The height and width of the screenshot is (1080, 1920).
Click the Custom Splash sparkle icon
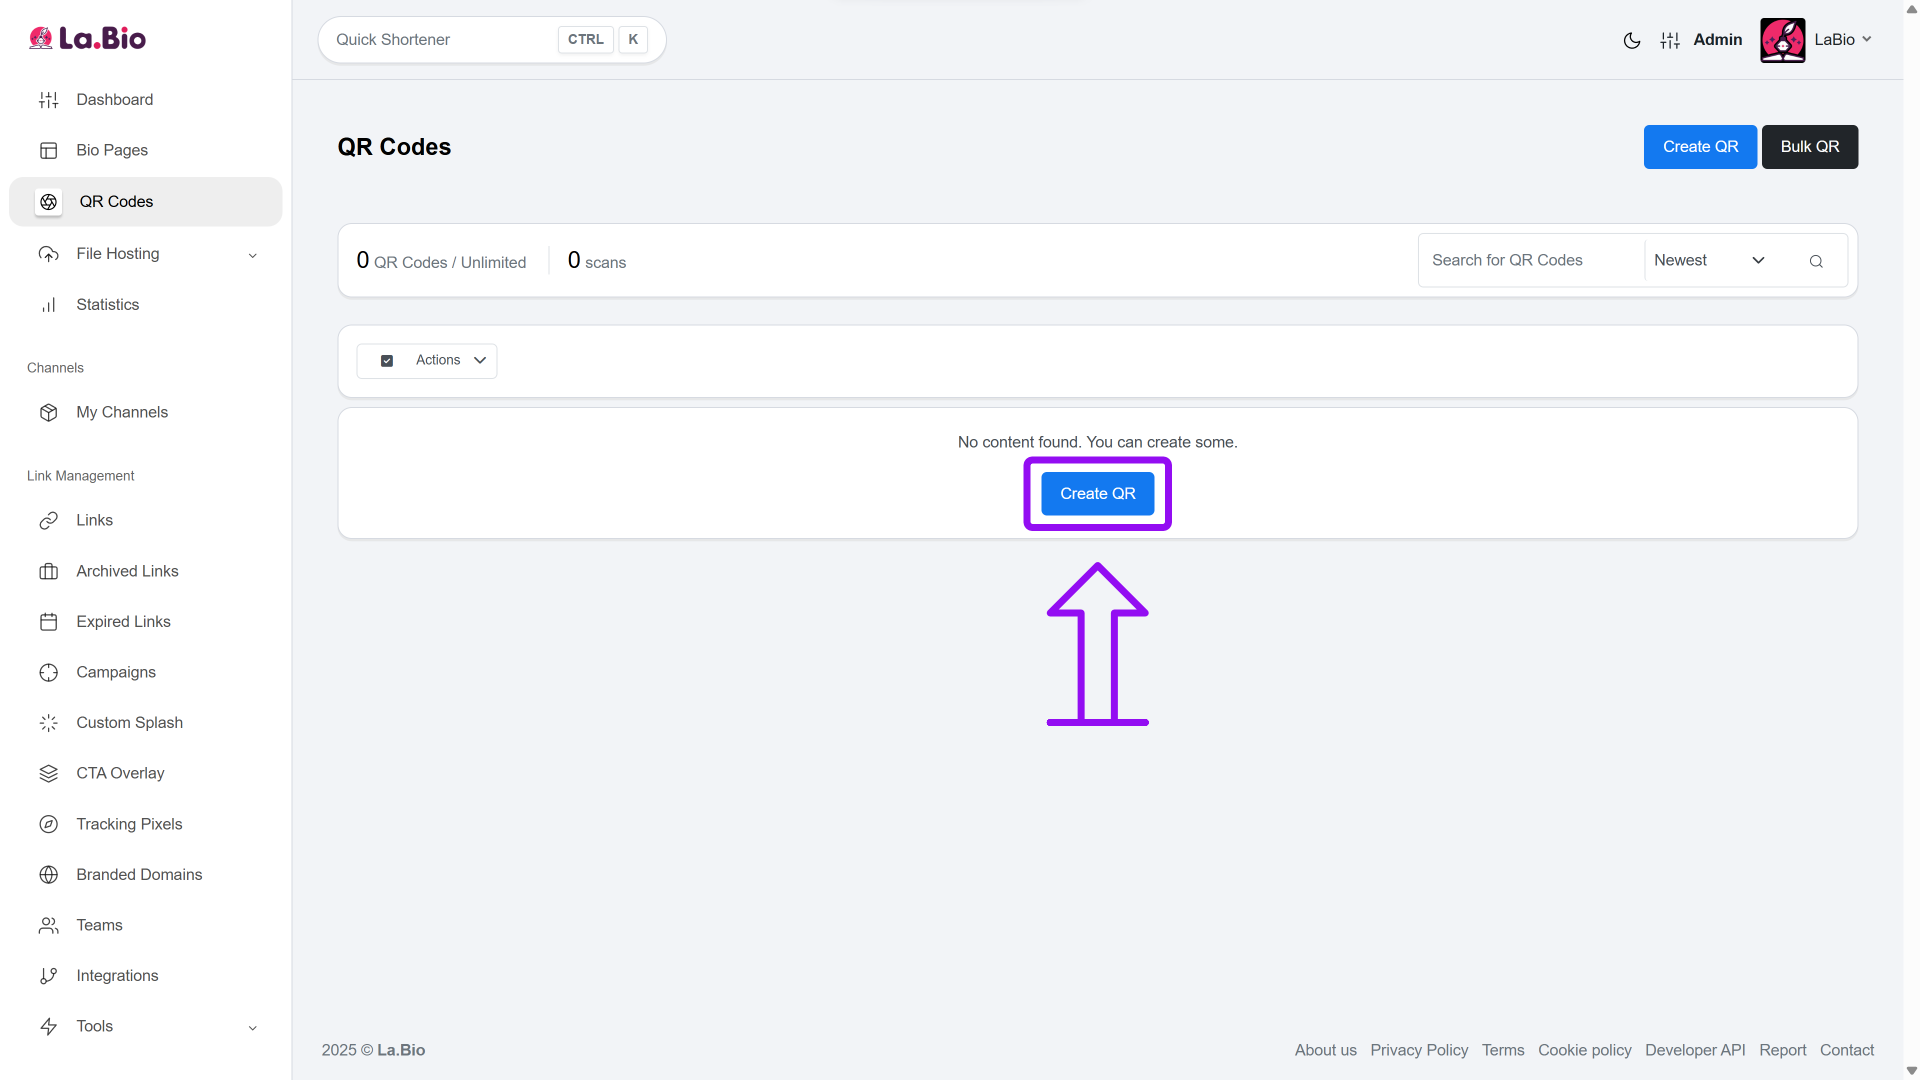click(x=48, y=723)
